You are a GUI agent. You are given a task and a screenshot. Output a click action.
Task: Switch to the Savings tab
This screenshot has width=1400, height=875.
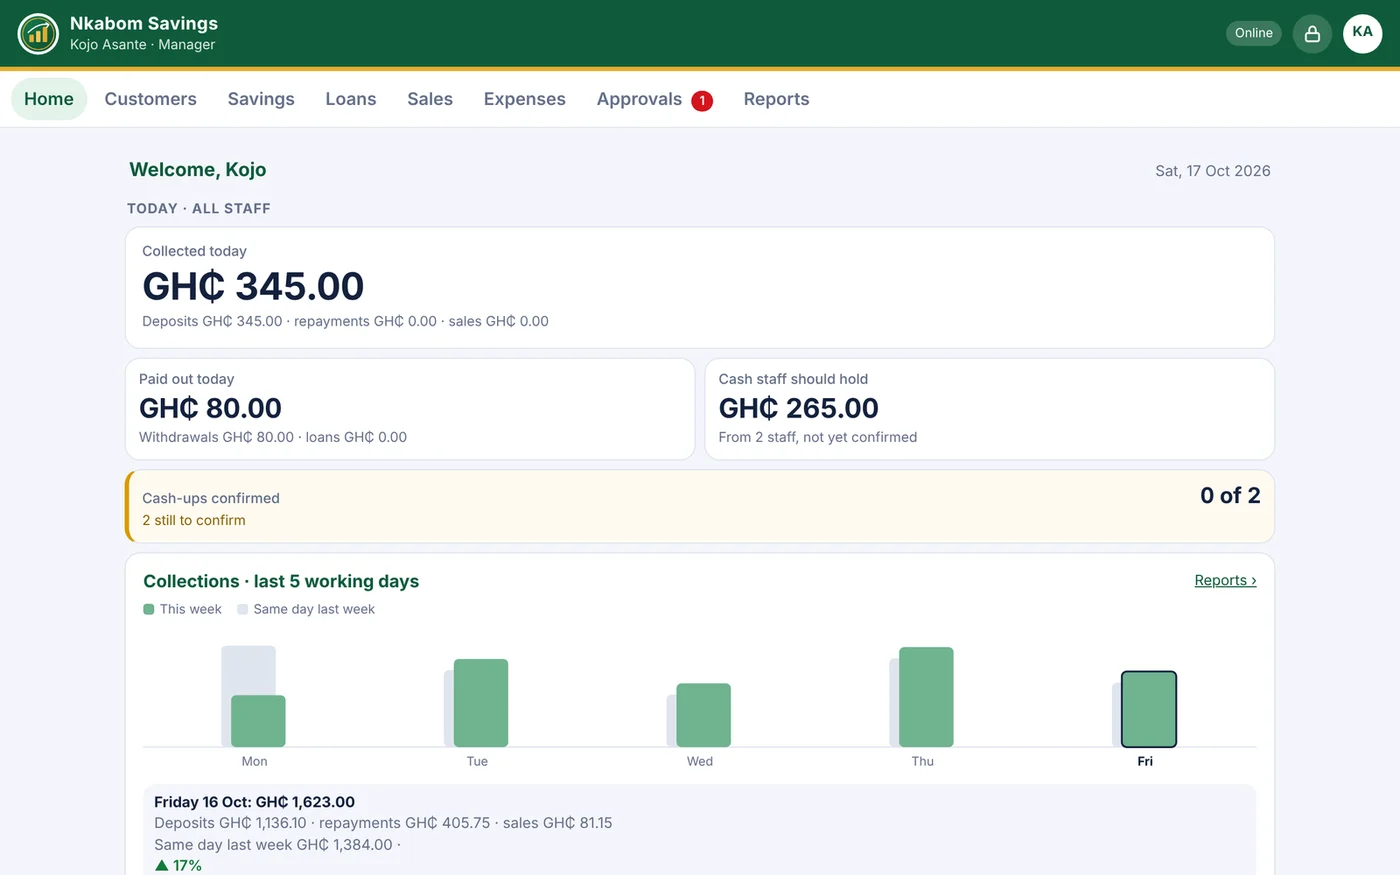(261, 99)
